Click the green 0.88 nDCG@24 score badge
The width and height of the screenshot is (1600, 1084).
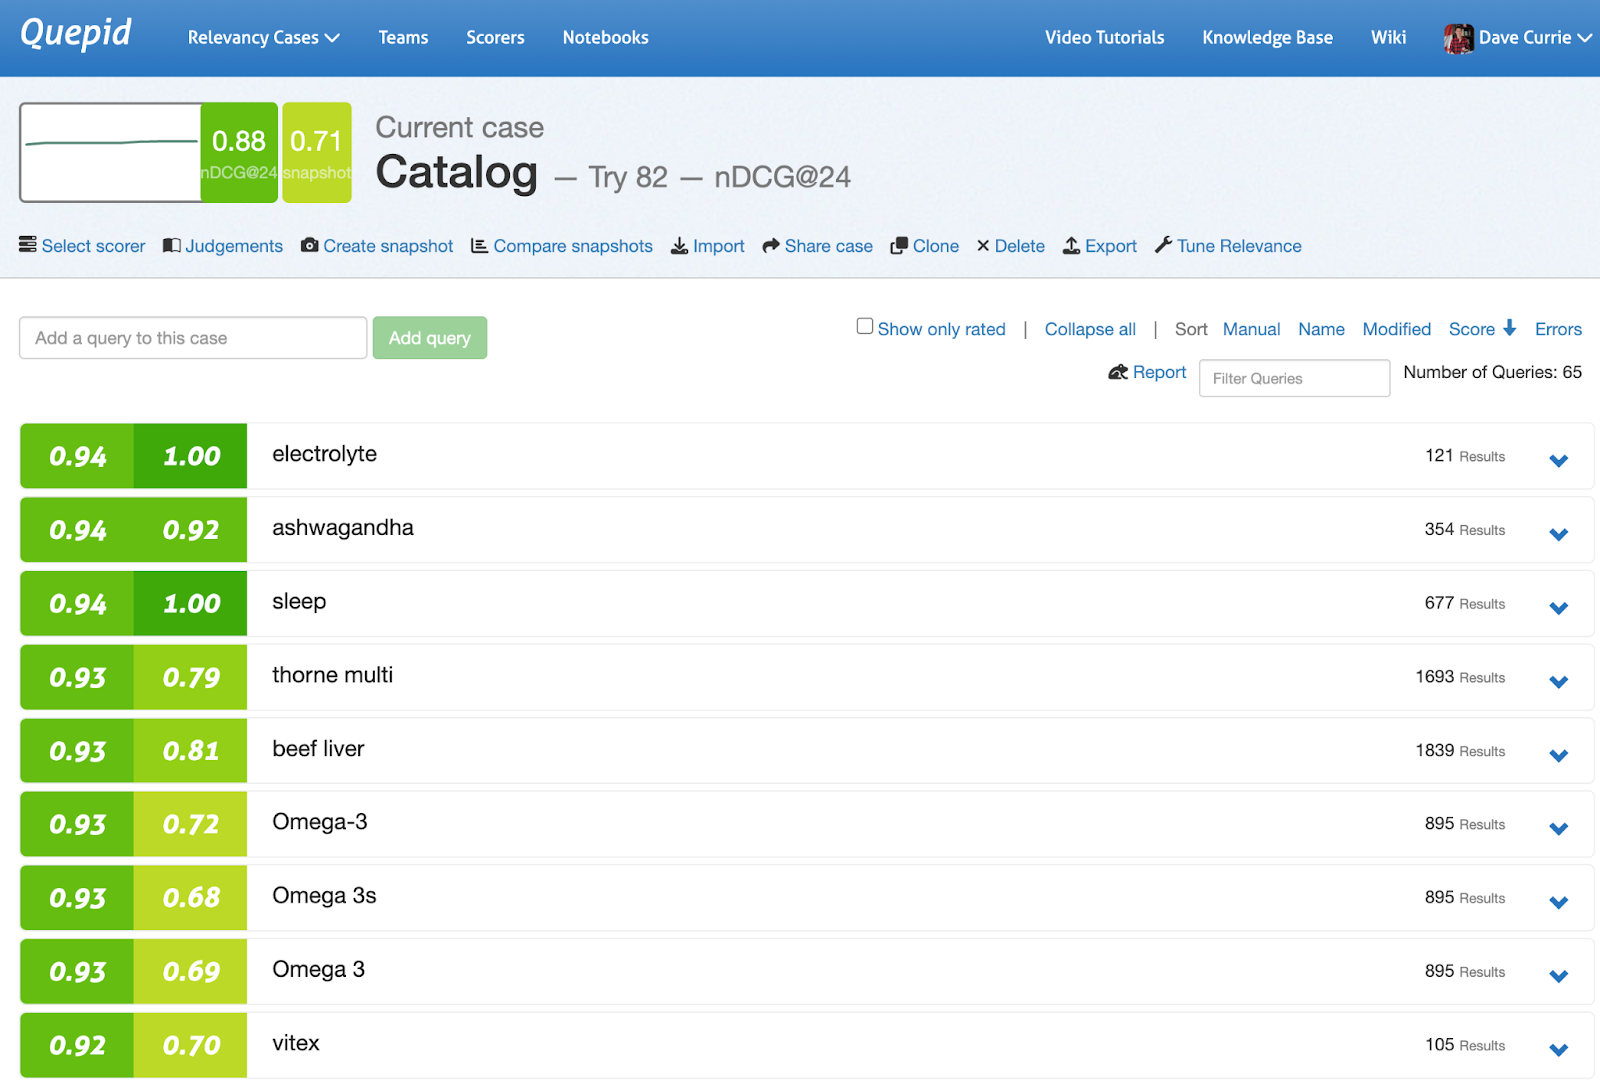tap(239, 152)
